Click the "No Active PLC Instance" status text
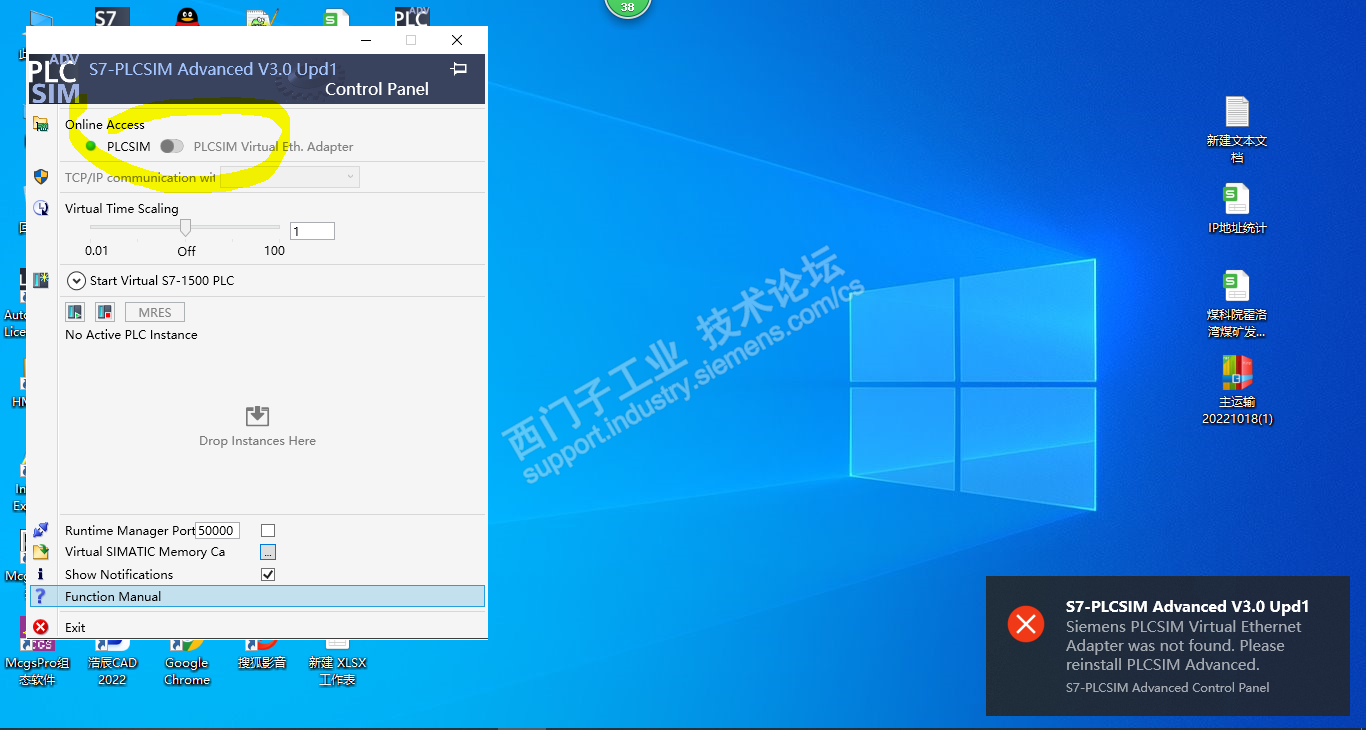 131,335
